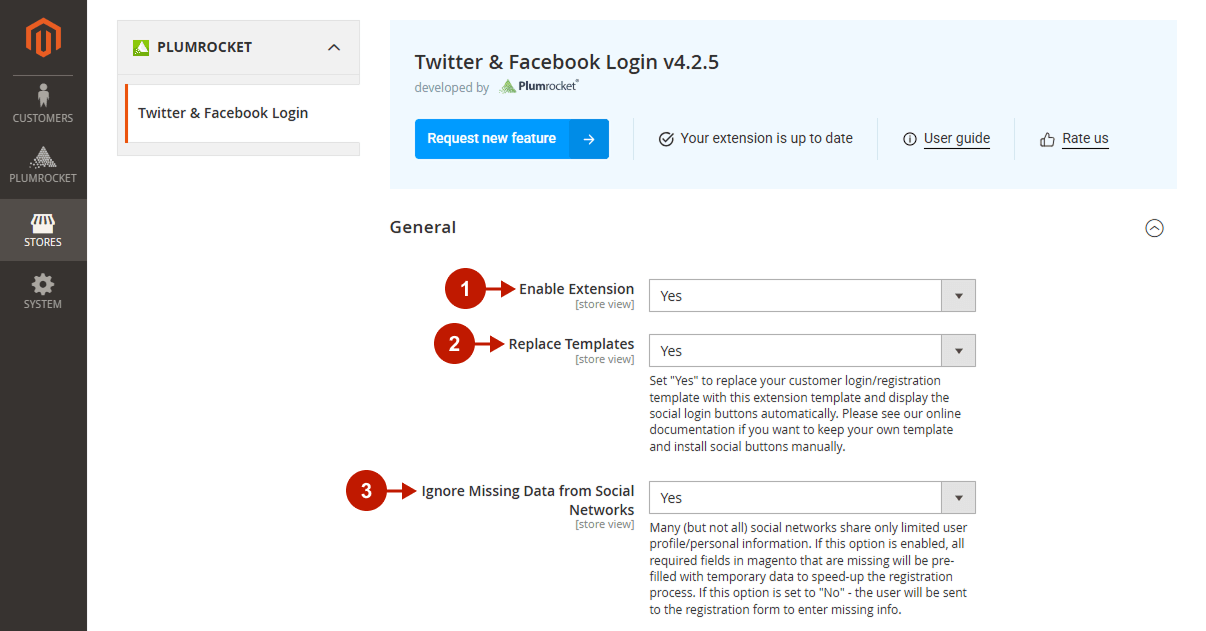Screen dimensions: 1206x631
Task: Click the Plumrocket developer logo
Action: click(x=539, y=87)
